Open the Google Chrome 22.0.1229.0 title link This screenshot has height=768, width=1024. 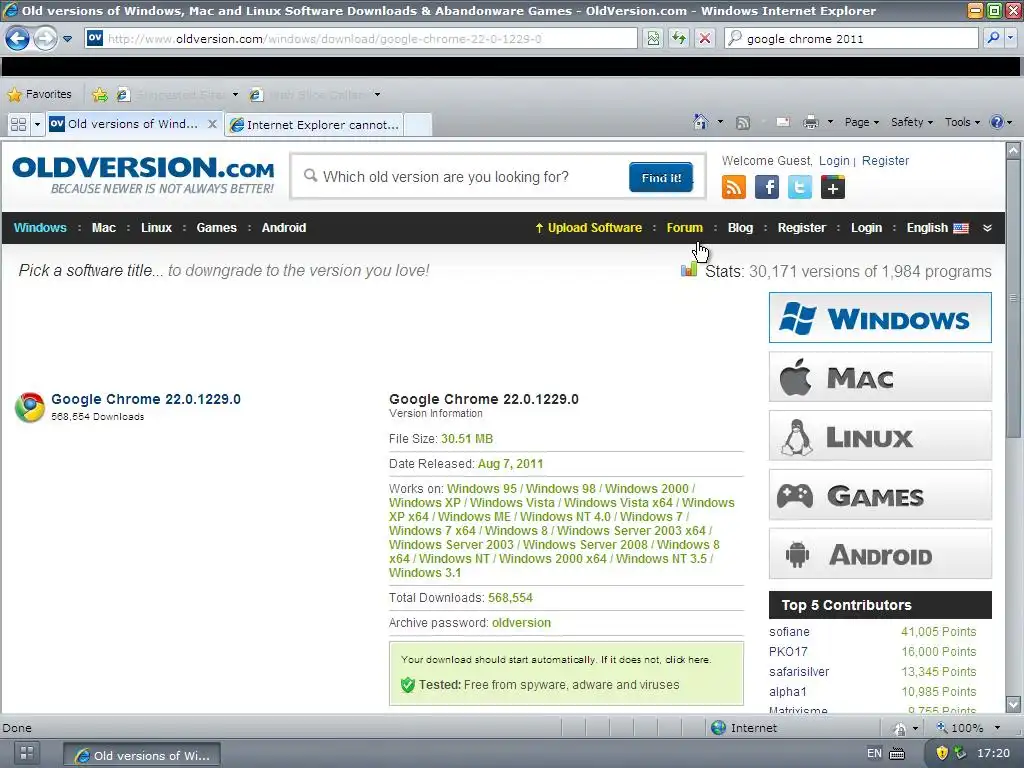(x=146, y=399)
